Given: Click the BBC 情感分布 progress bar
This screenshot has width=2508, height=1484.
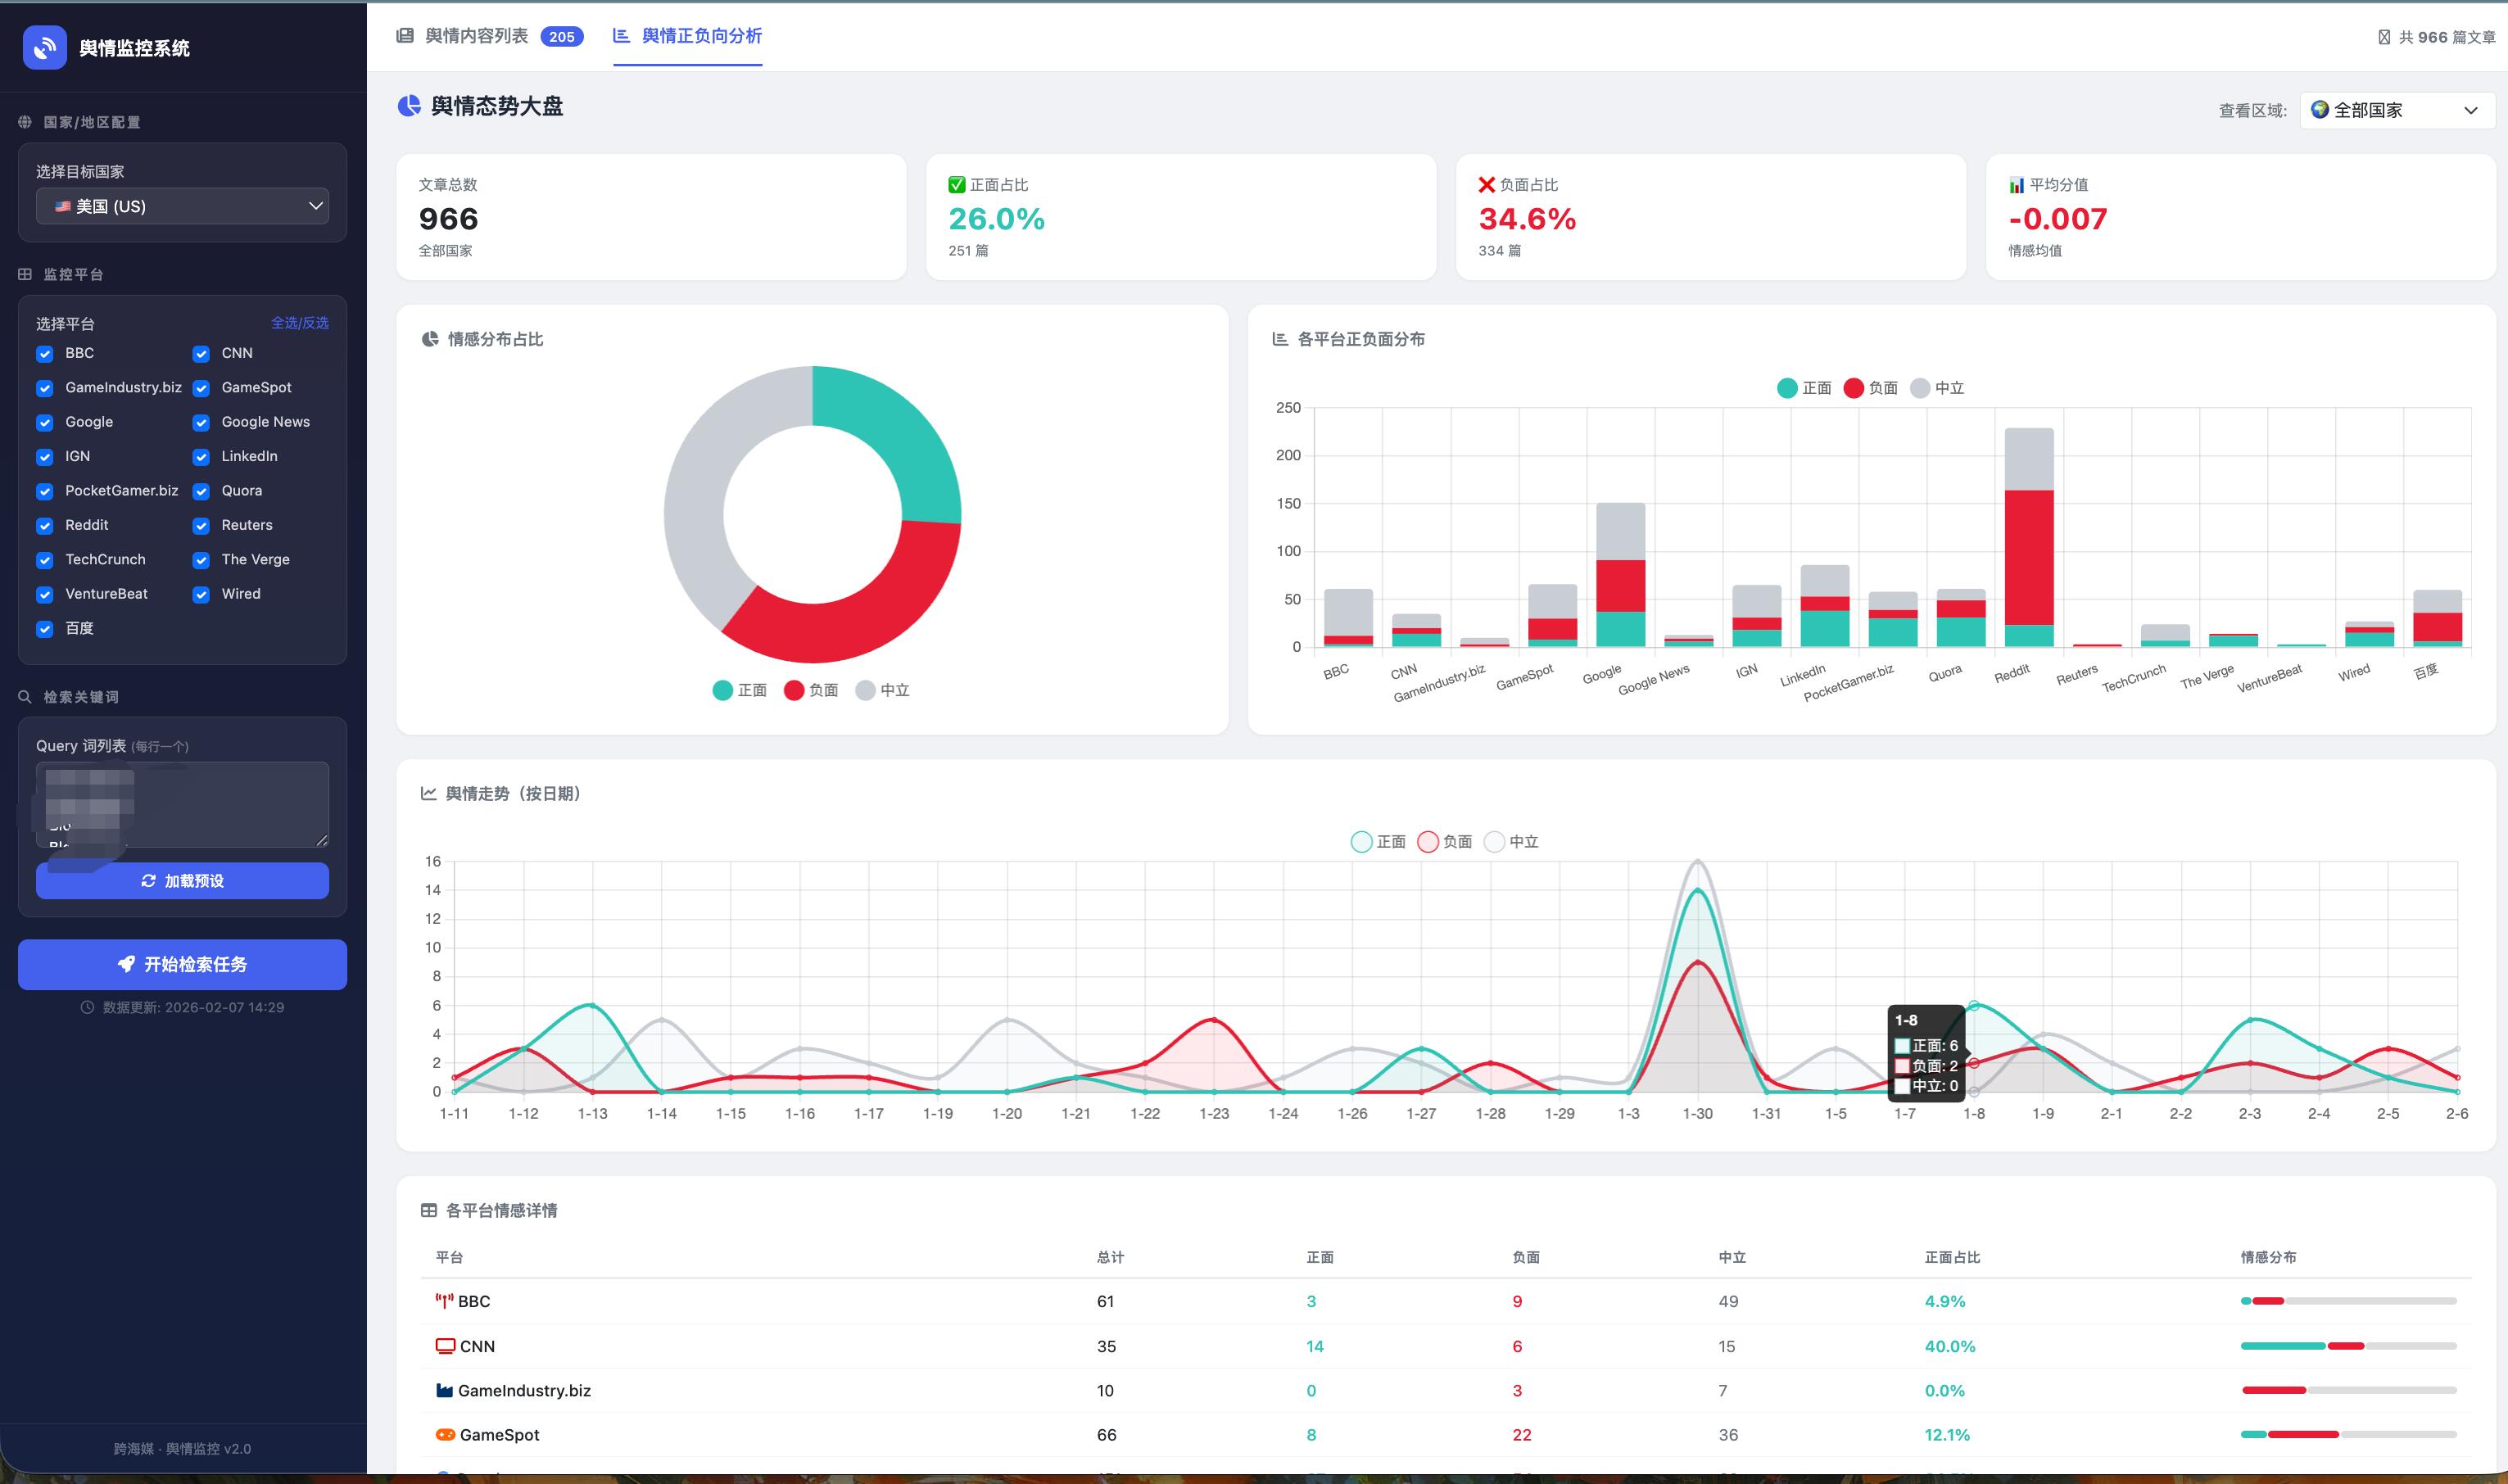Looking at the screenshot, I should pyautogui.click(x=2348, y=1301).
